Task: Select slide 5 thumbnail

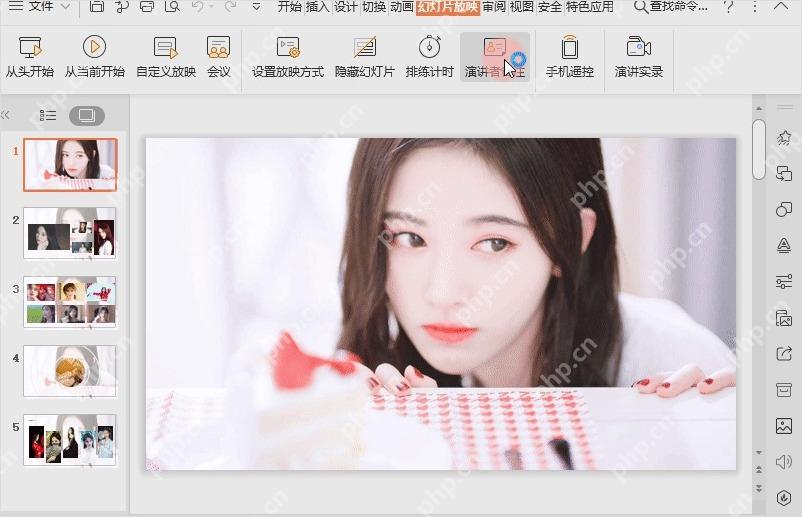Action: (70, 440)
